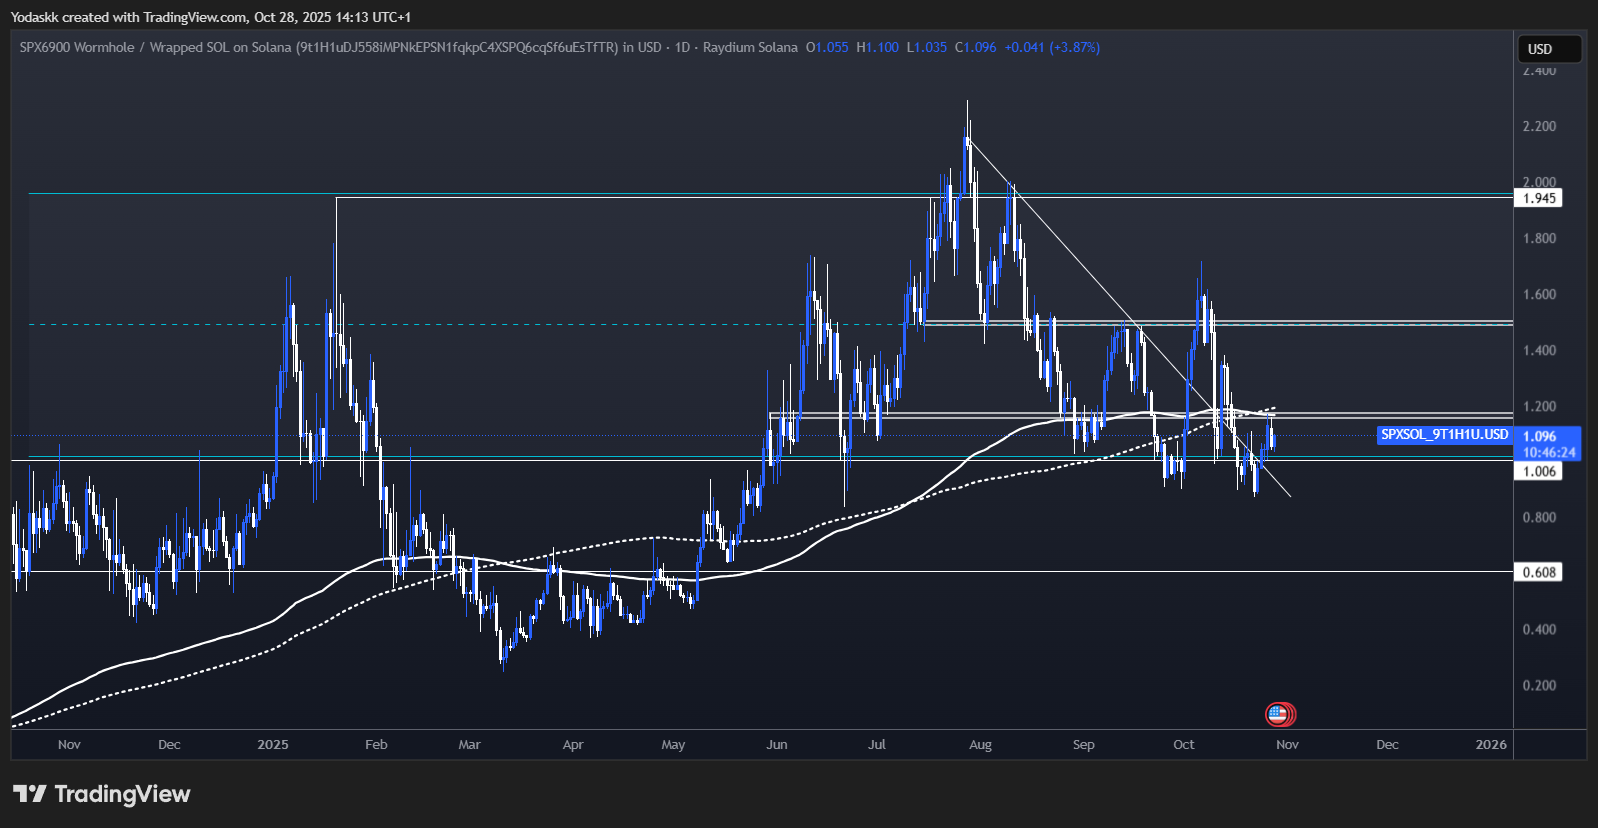
Task: Click the TradingView wordmark text at bottom
Action: 122,794
